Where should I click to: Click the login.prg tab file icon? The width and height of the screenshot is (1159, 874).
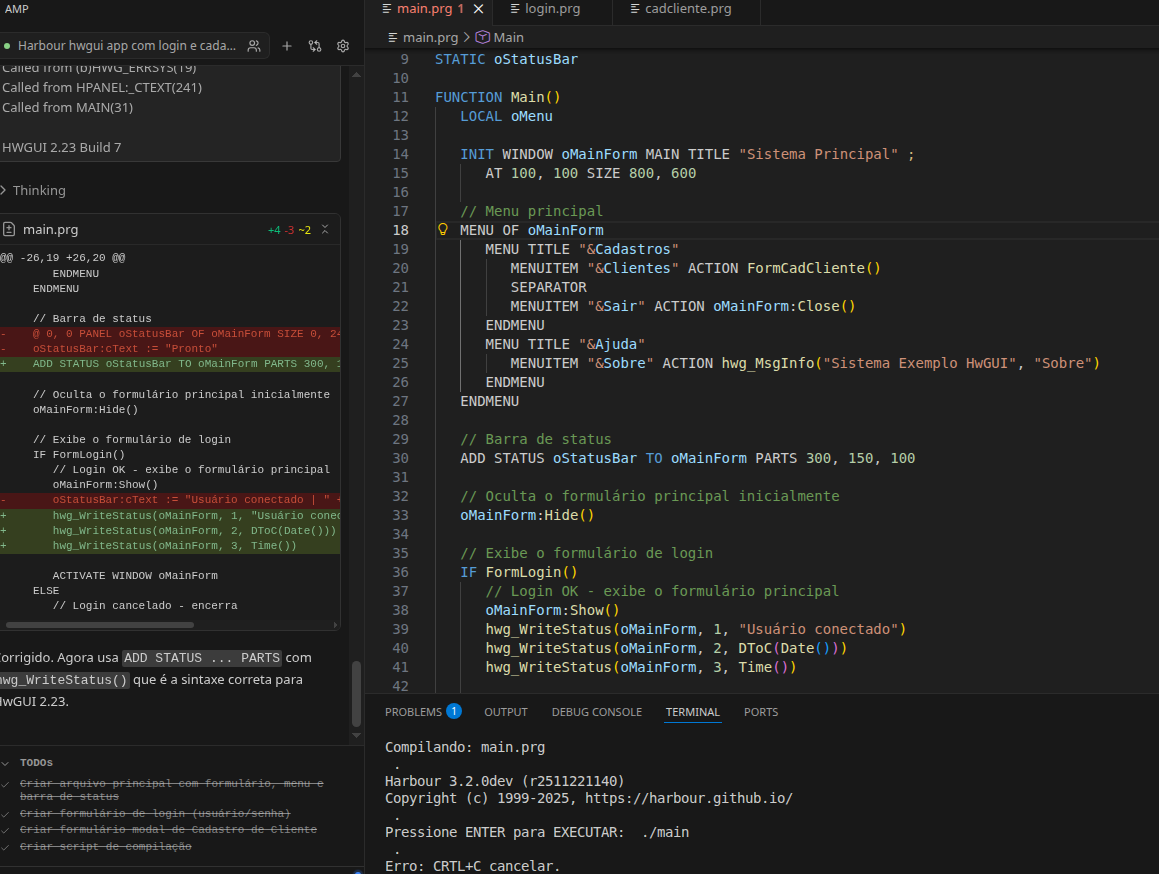point(515,9)
